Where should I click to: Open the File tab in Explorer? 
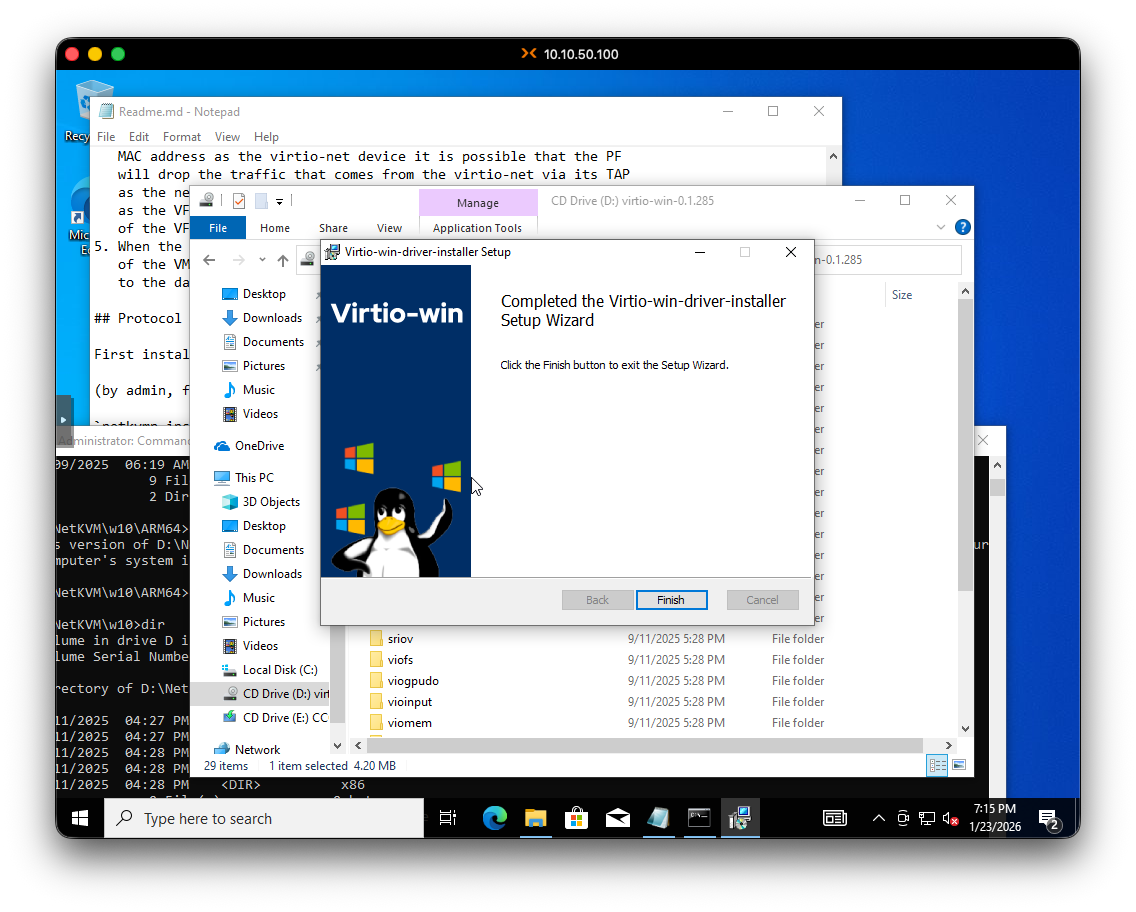[x=218, y=228]
